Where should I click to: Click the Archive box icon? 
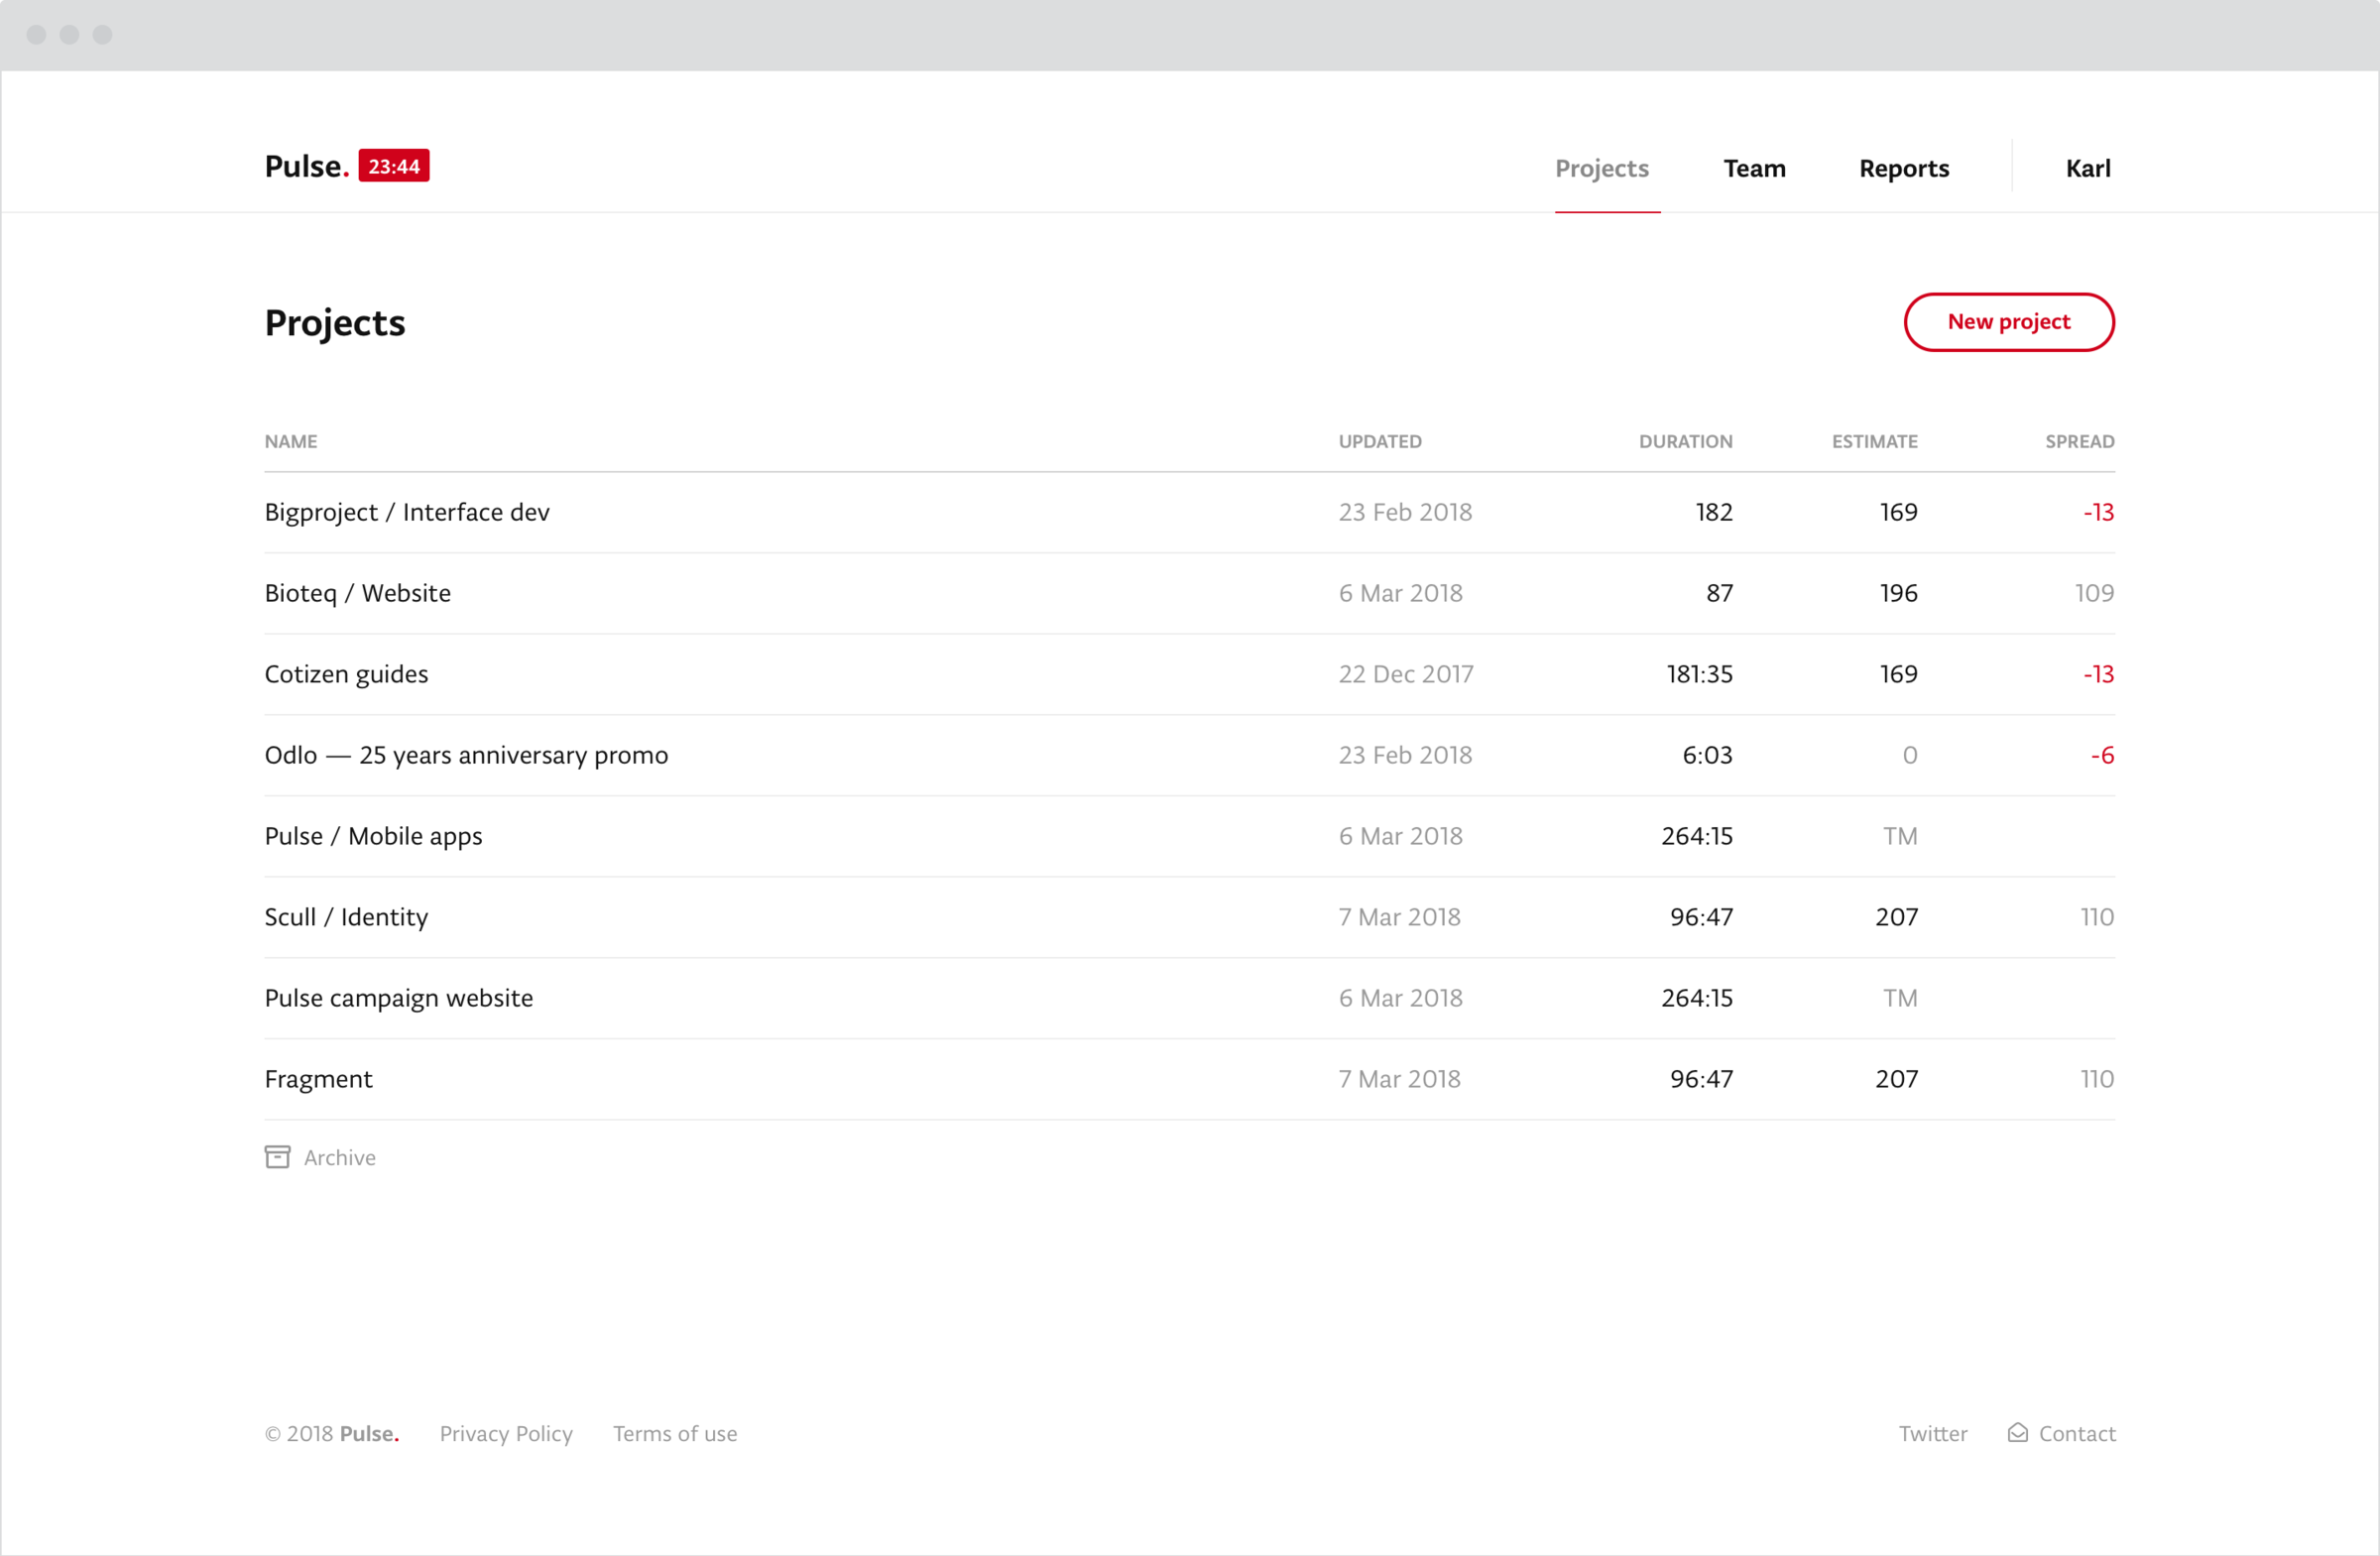click(277, 1157)
